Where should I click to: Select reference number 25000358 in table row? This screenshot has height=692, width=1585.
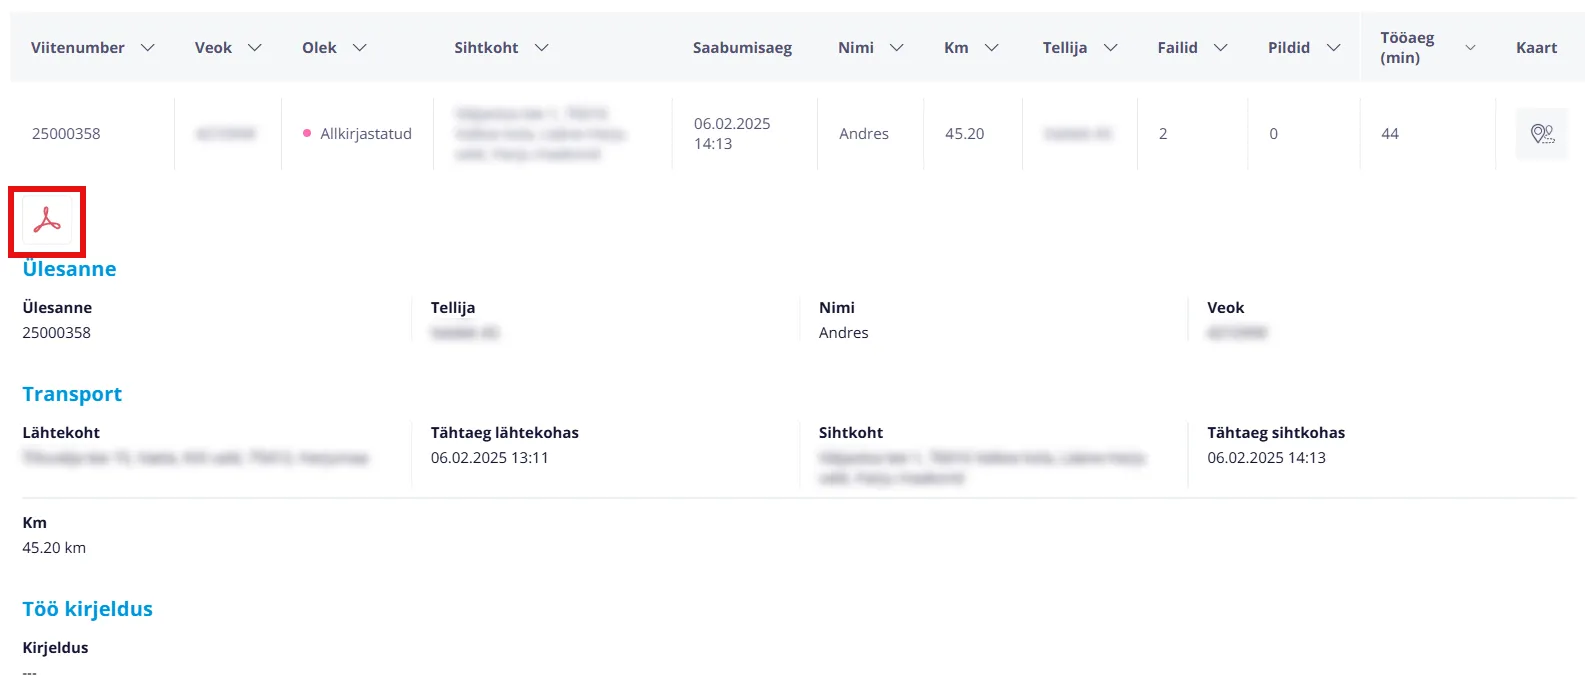[66, 134]
